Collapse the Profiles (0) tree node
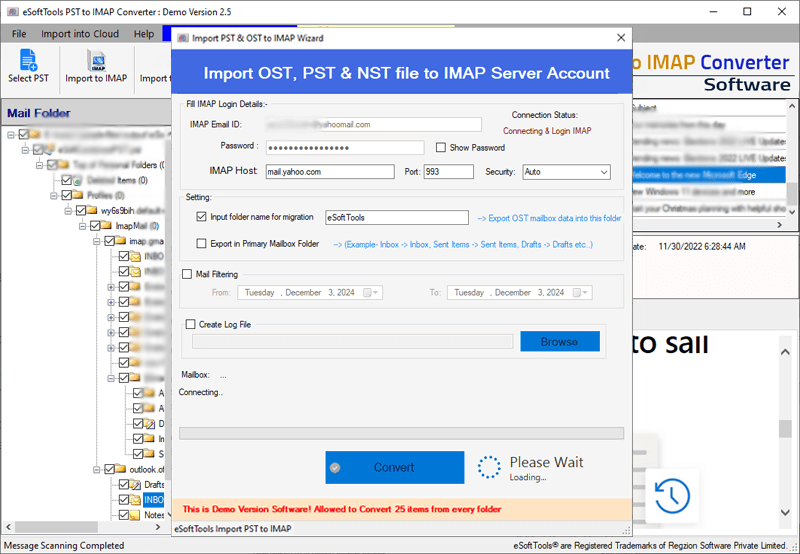 pos(54,195)
